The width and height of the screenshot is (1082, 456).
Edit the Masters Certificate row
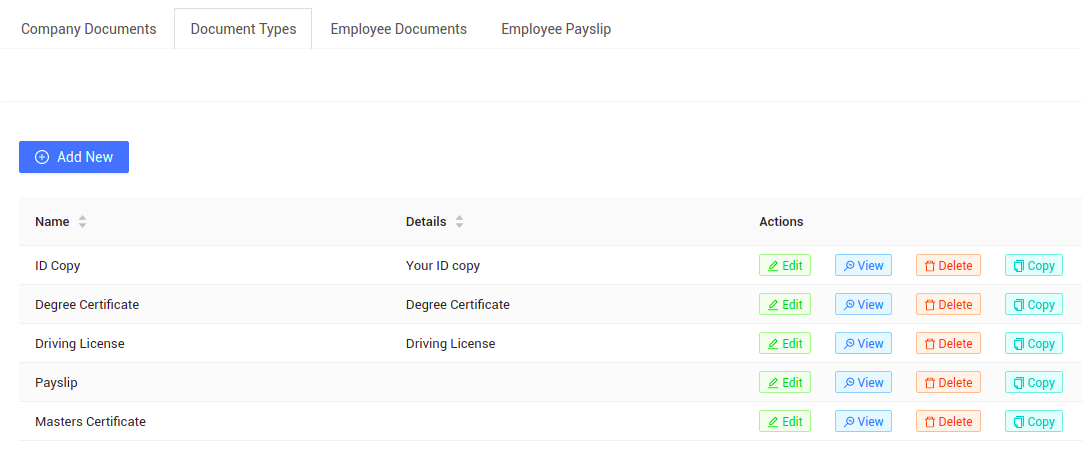(x=785, y=422)
